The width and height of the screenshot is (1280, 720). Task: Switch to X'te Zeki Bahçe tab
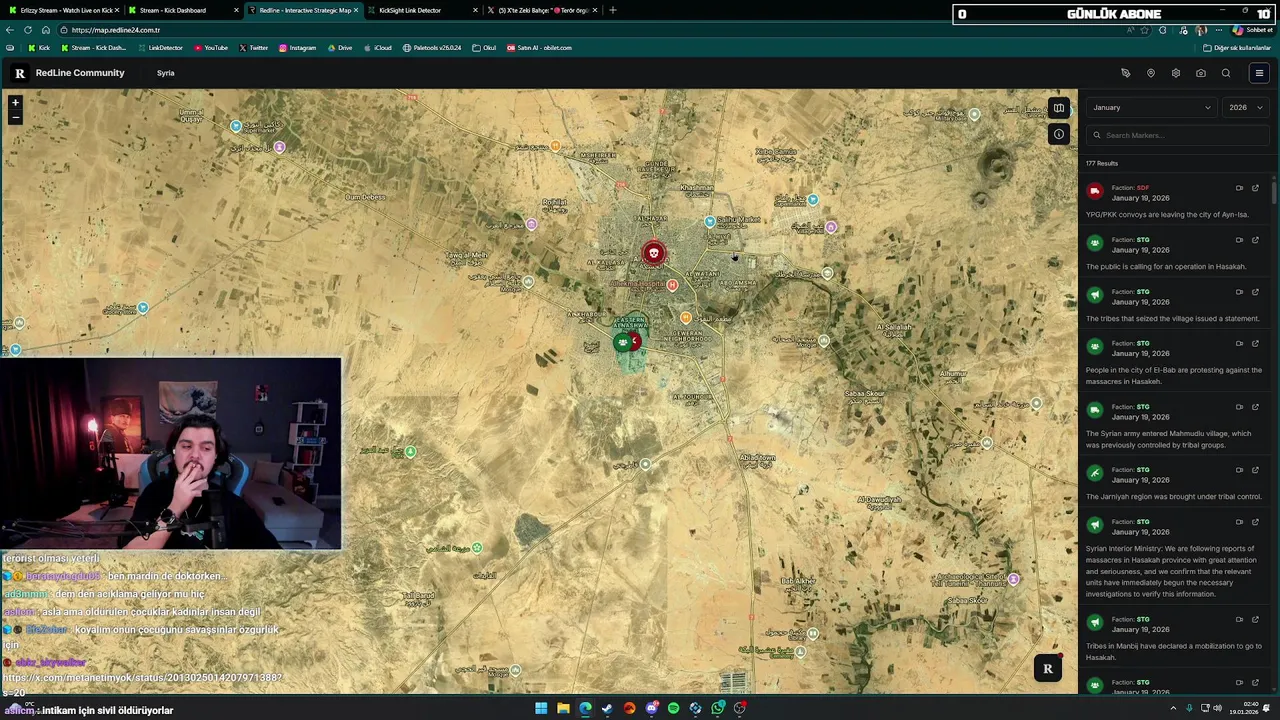[541, 10]
